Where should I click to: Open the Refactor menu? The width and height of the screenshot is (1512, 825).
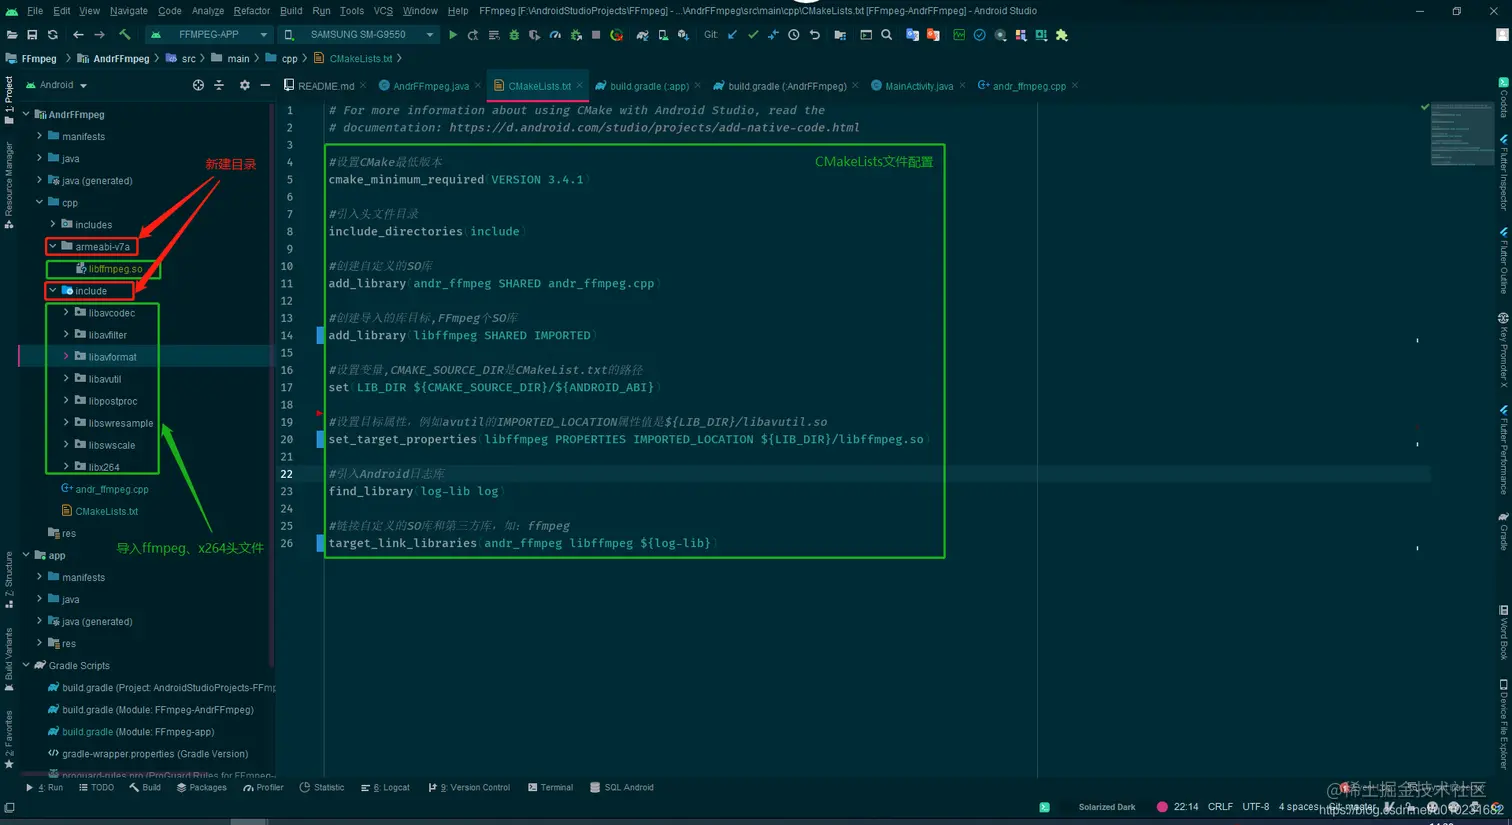pos(251,11)
